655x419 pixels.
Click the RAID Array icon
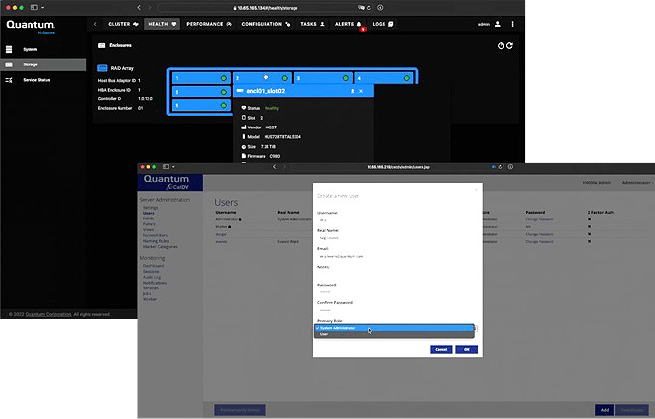pos(102,68)
